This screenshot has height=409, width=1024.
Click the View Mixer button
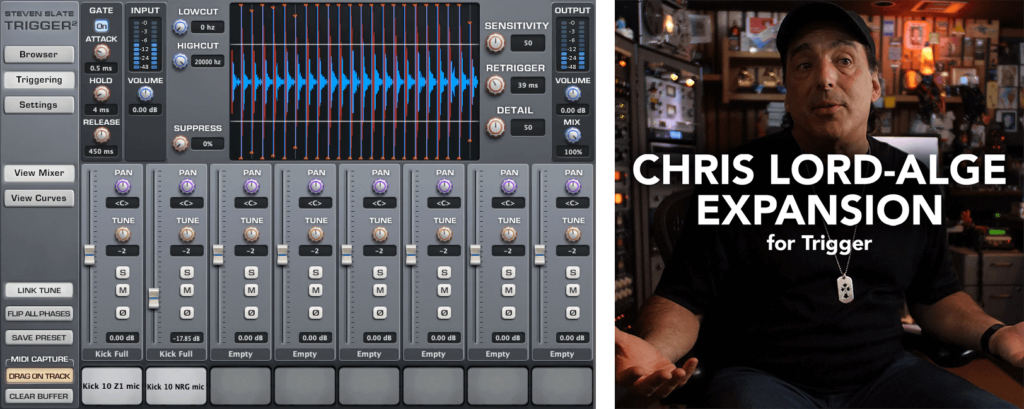(39, 173)
